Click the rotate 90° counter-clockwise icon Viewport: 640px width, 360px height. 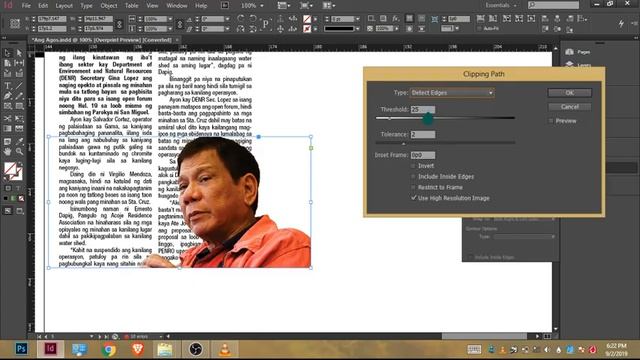(253, 19)
